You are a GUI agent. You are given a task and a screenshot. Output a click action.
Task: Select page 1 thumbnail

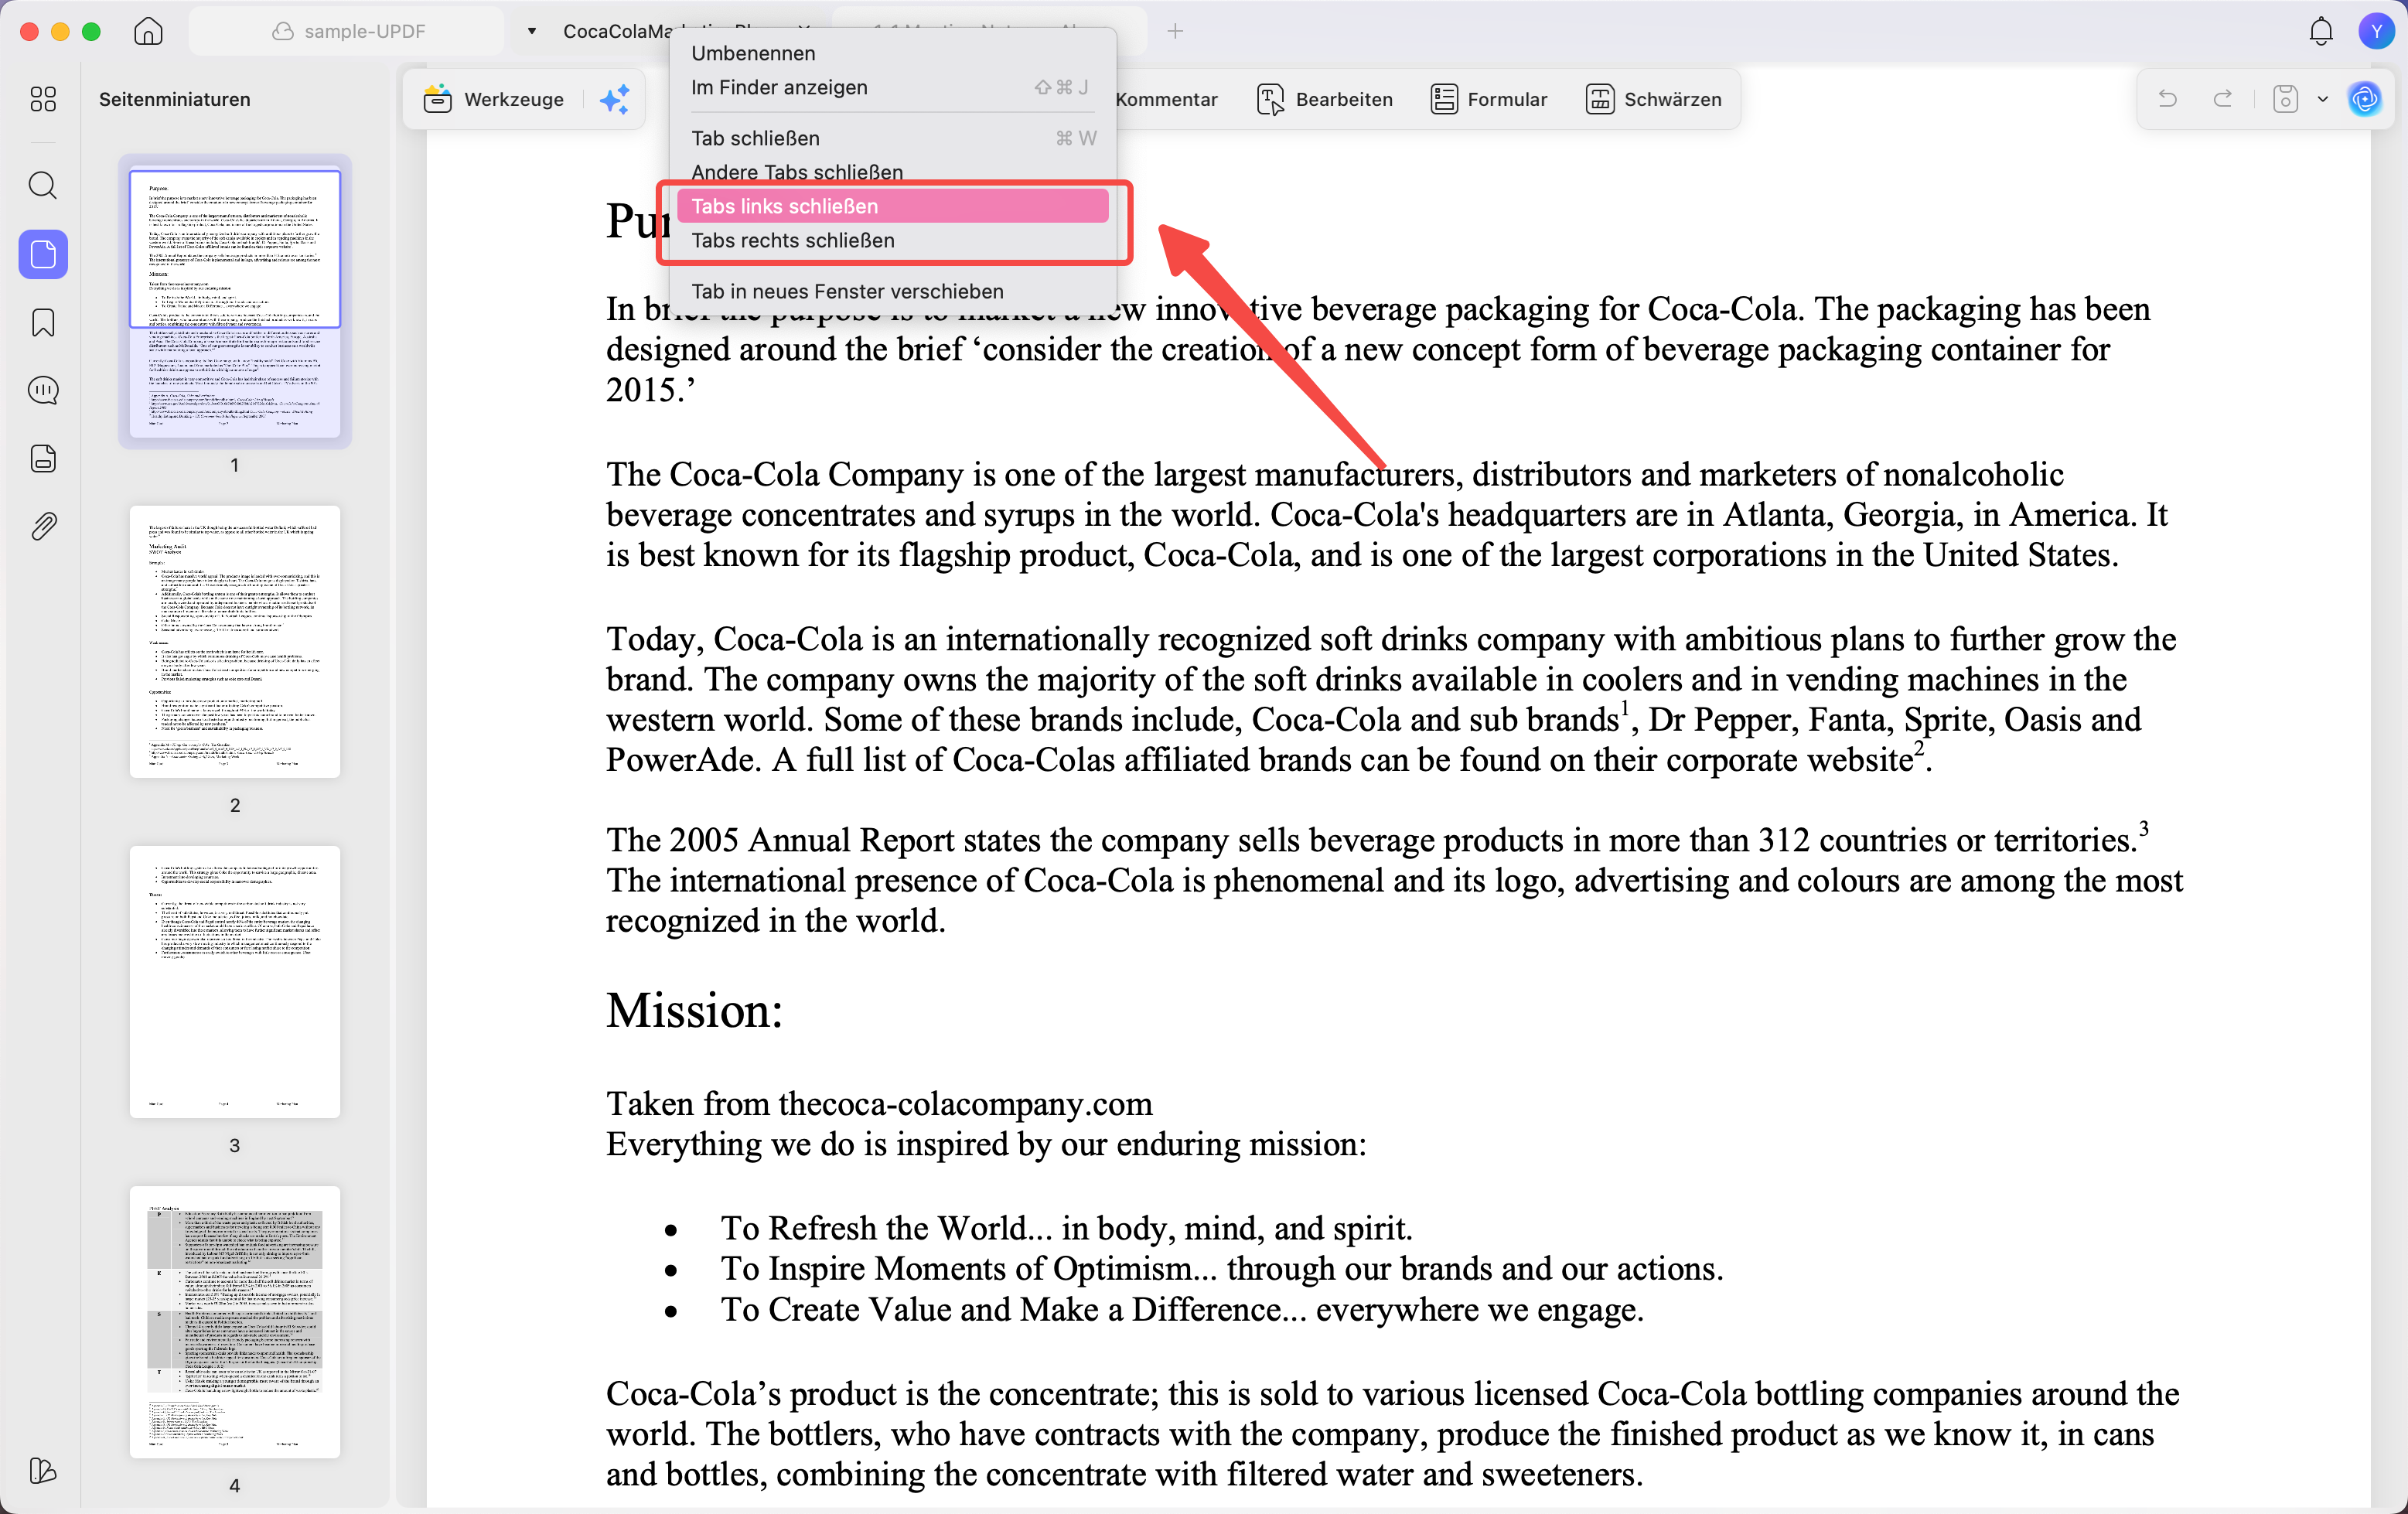(x=235, y=303)
